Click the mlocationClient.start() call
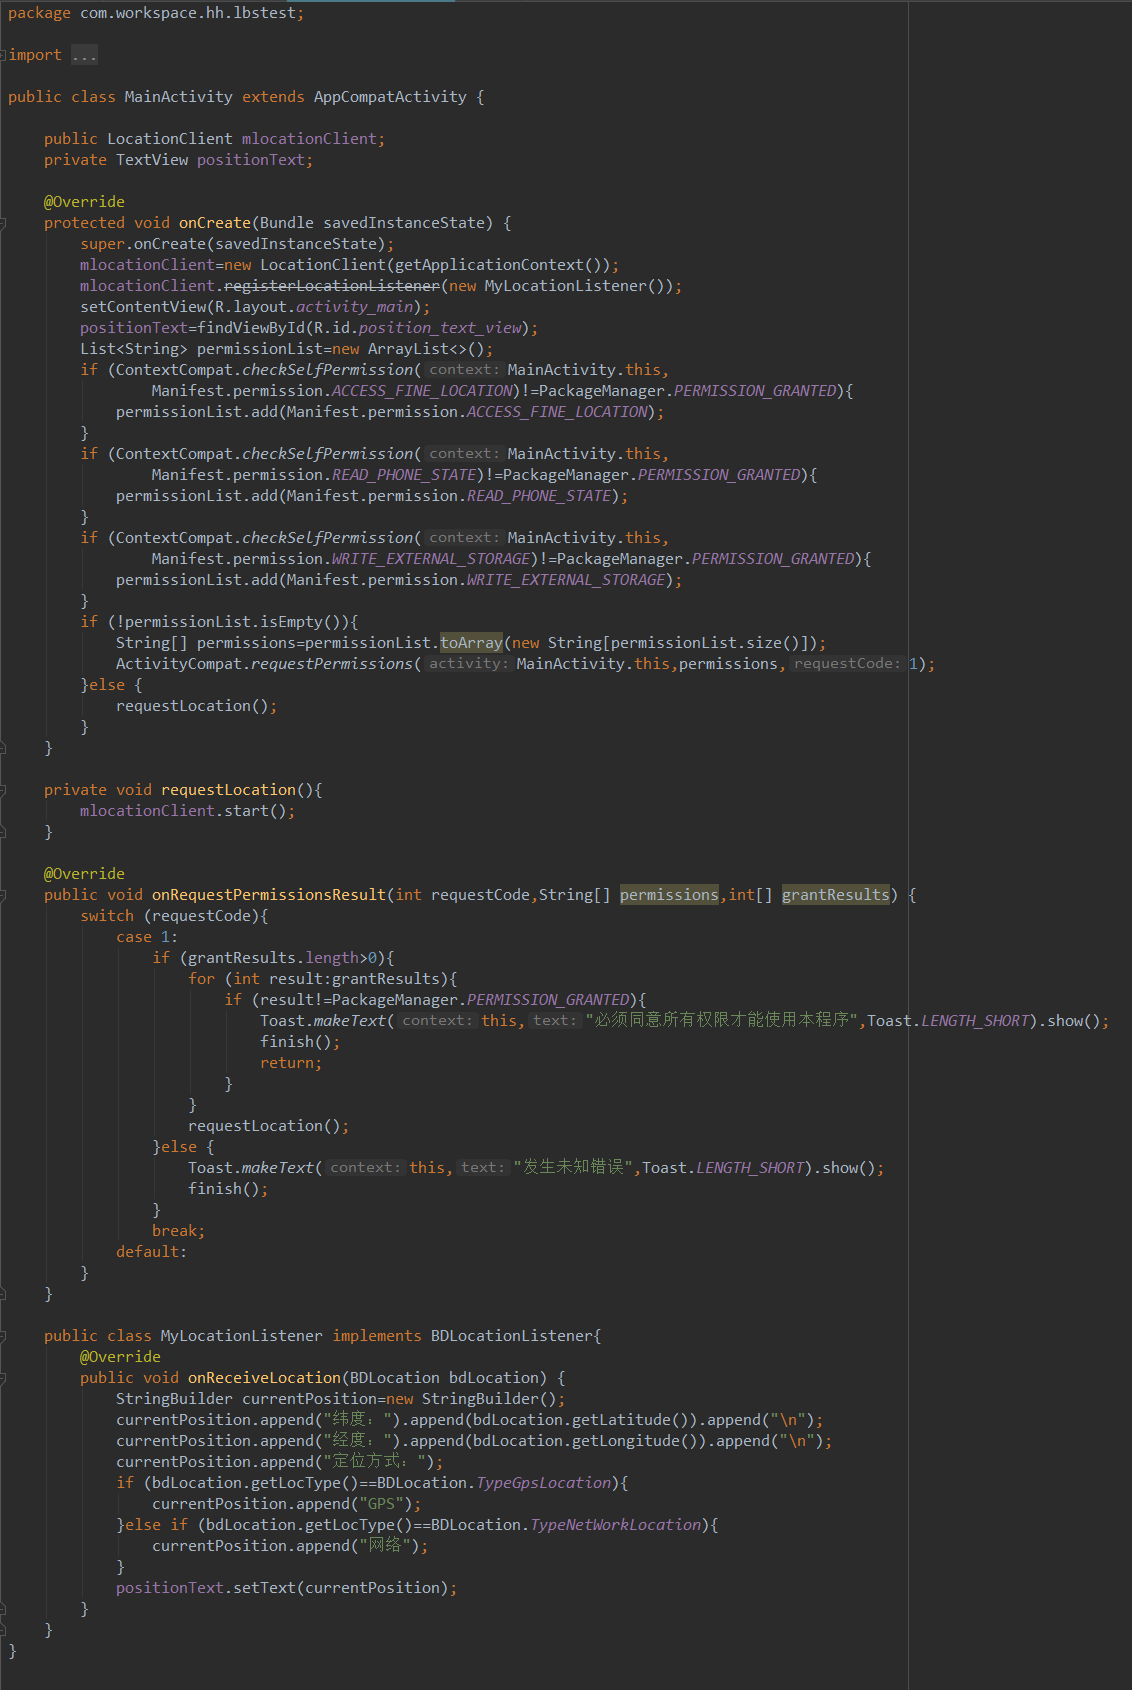This screenshot has height=1690, width=1132. (183, 811)
